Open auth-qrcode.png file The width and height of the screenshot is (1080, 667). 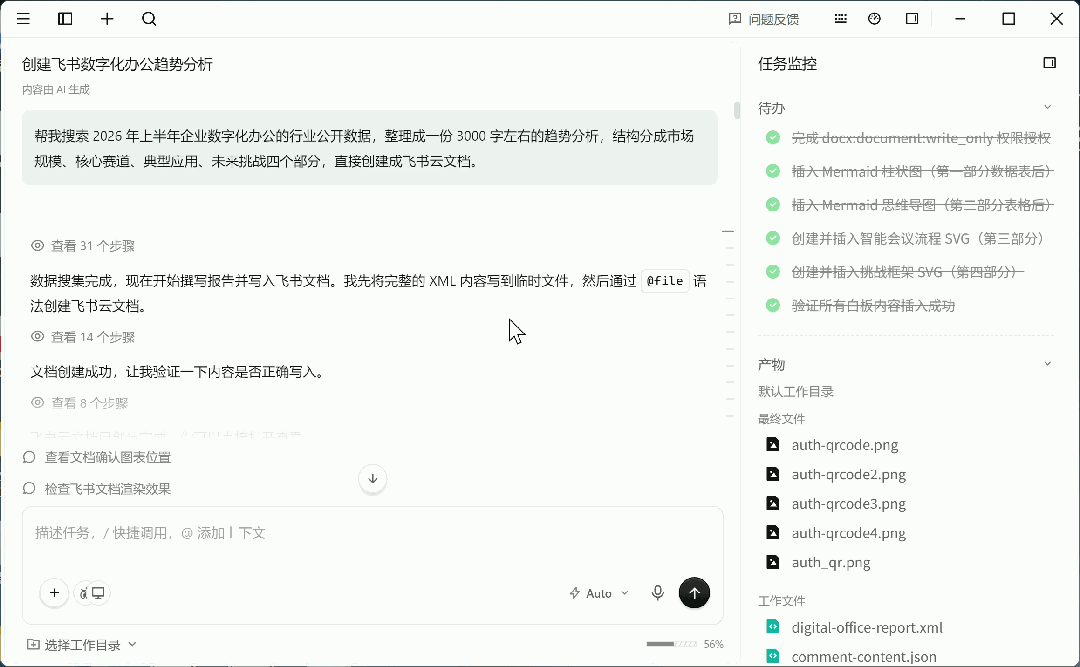click(x=844, y=444)
